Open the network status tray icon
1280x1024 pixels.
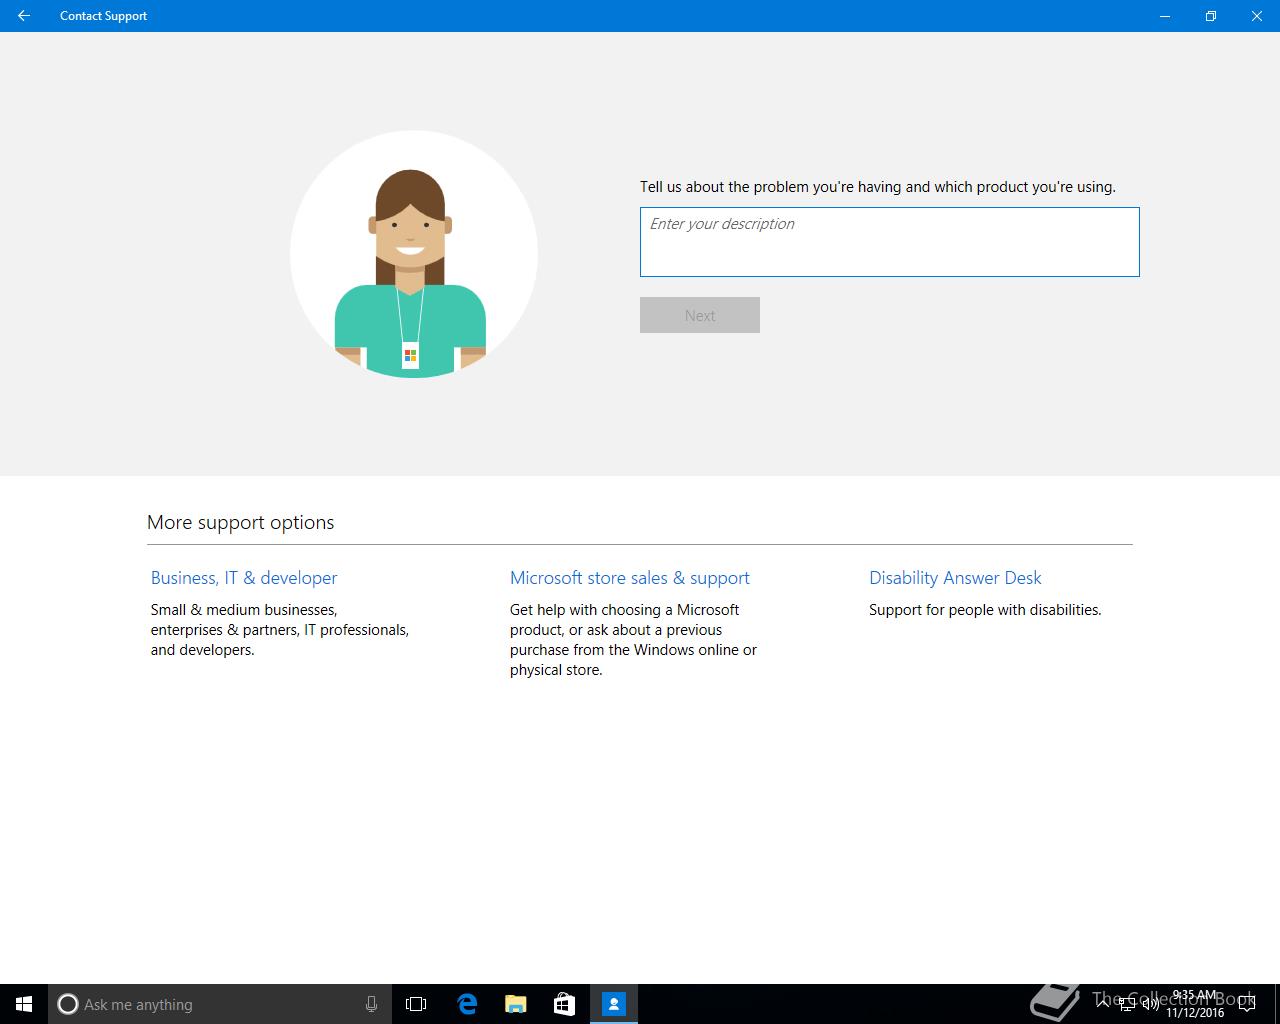tap(1127, 1004)
